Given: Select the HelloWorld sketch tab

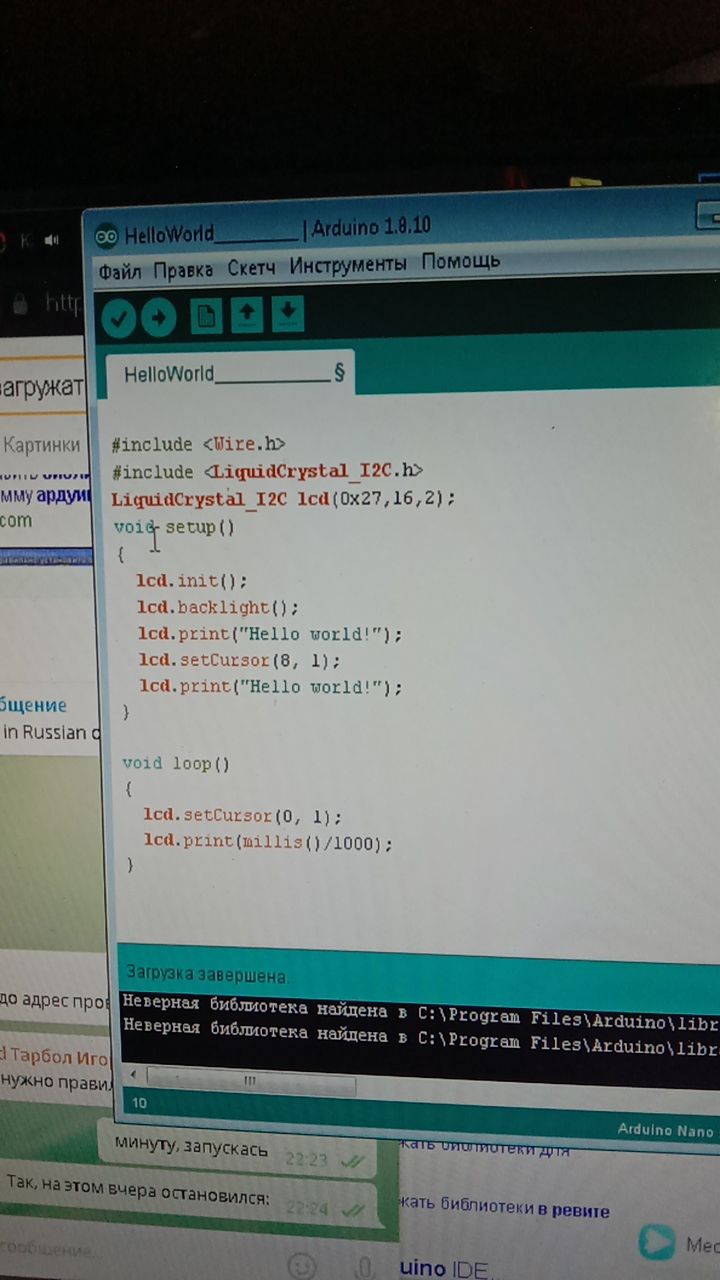Looking at the screenshot, I should click(x=233, y=374).
